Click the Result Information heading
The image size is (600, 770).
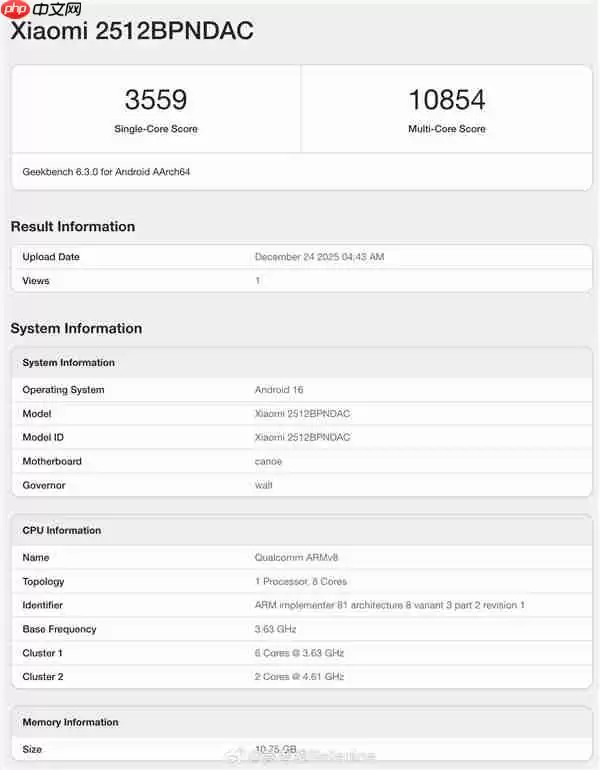pyautogui.click(x=73, y=227)
